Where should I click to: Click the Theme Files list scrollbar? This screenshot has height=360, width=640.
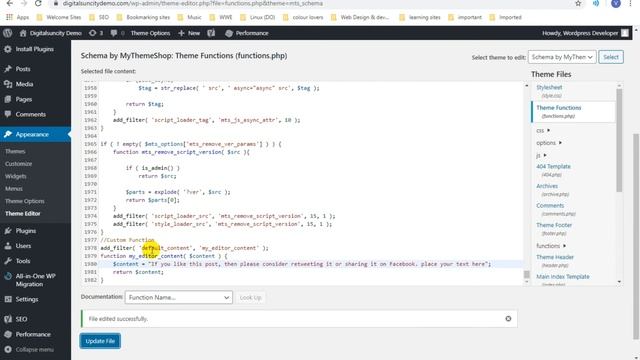pyautogui.click(x=619, y=140)
